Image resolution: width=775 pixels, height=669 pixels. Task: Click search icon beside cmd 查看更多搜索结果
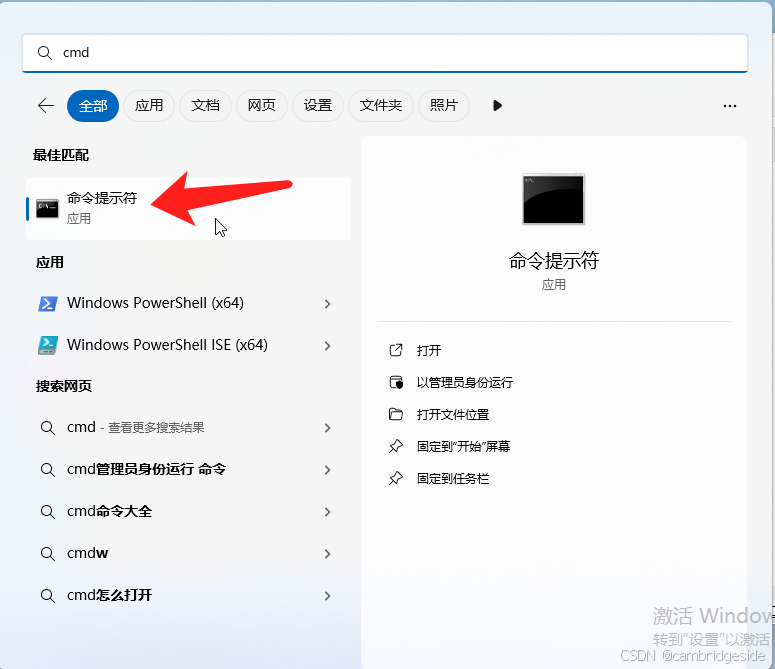(x=47, y=428)
